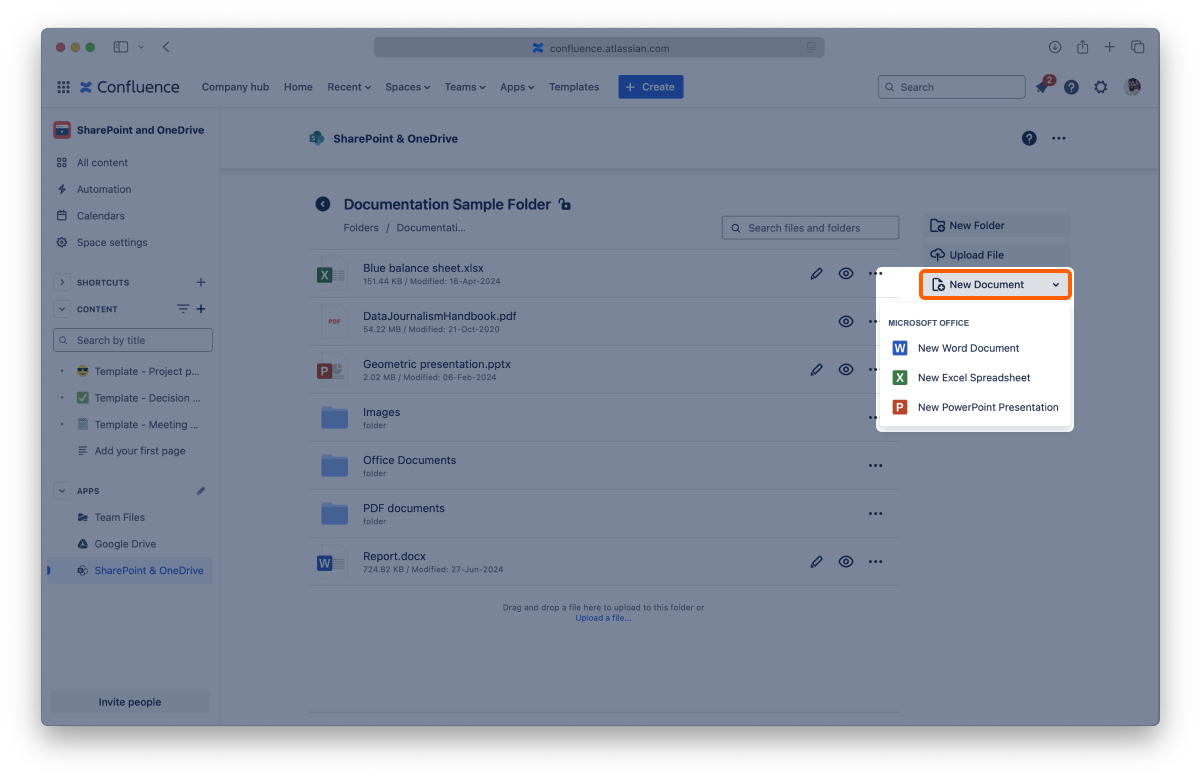The image size is (1200, 781).
Task: Click the Upload a file link
Action: (603, 618)
